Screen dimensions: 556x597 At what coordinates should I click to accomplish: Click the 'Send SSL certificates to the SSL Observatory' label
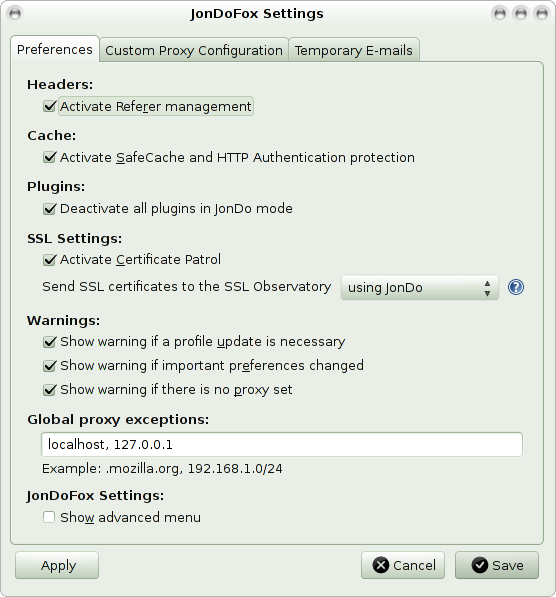click(187, 287)
